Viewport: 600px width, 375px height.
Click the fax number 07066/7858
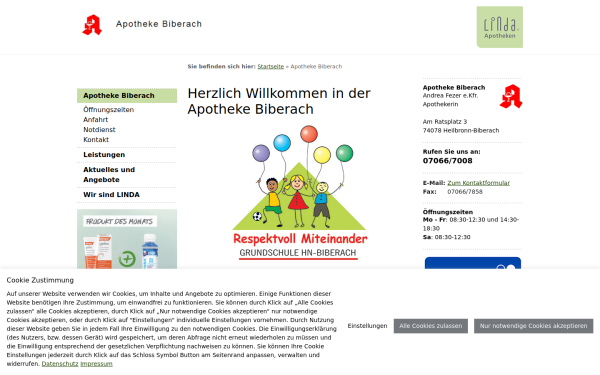(465, 192)
